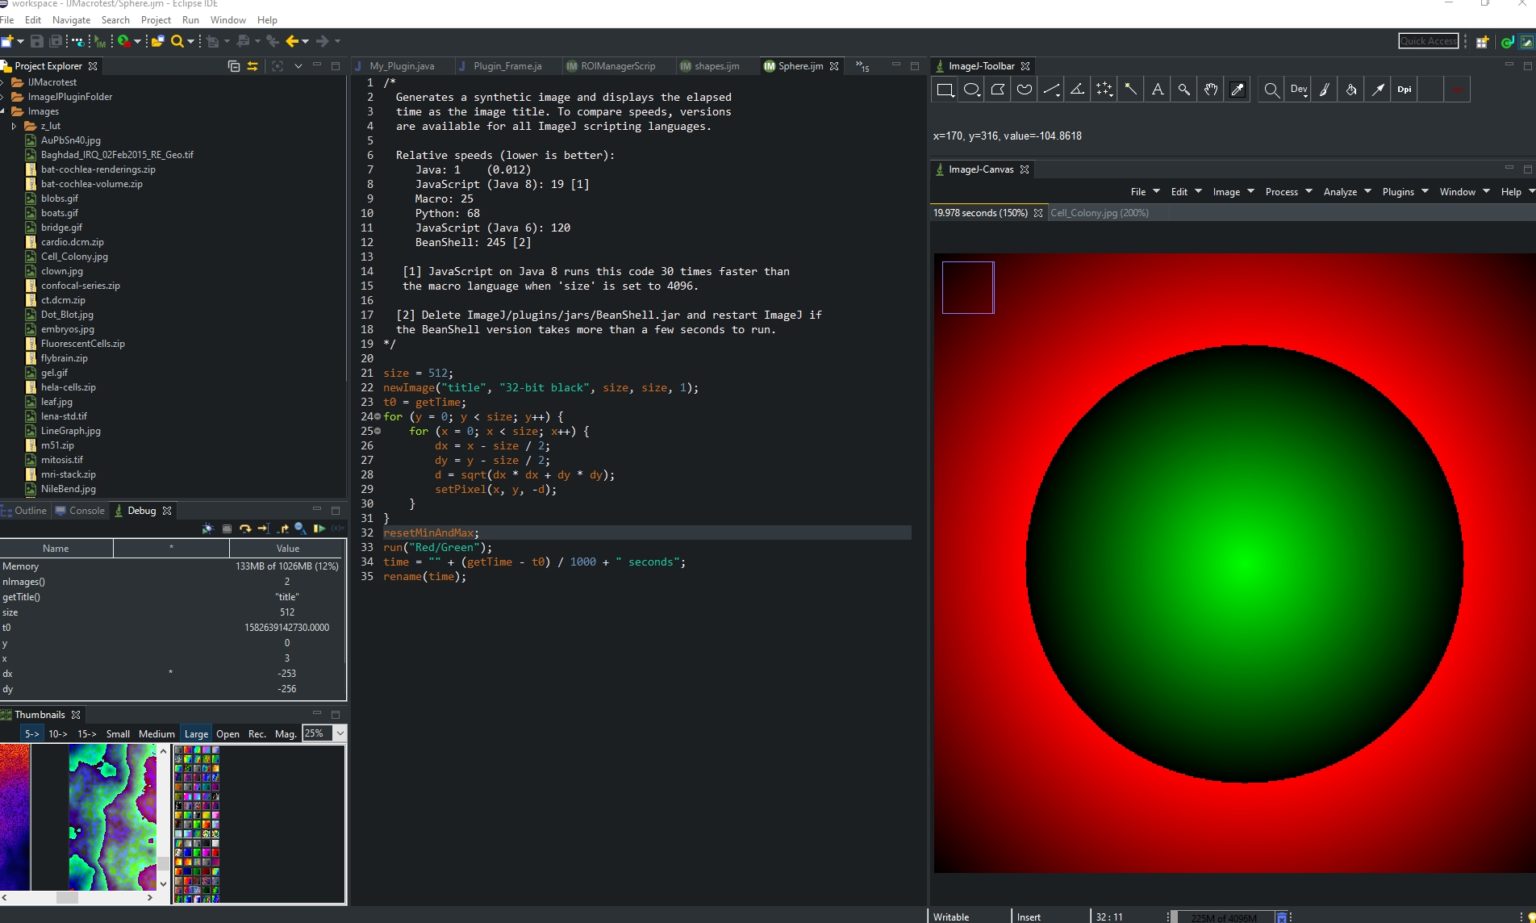Collapse the Images folder in Project Explorer
This screenshot has height=923, width=1536.
click(6, 111)
